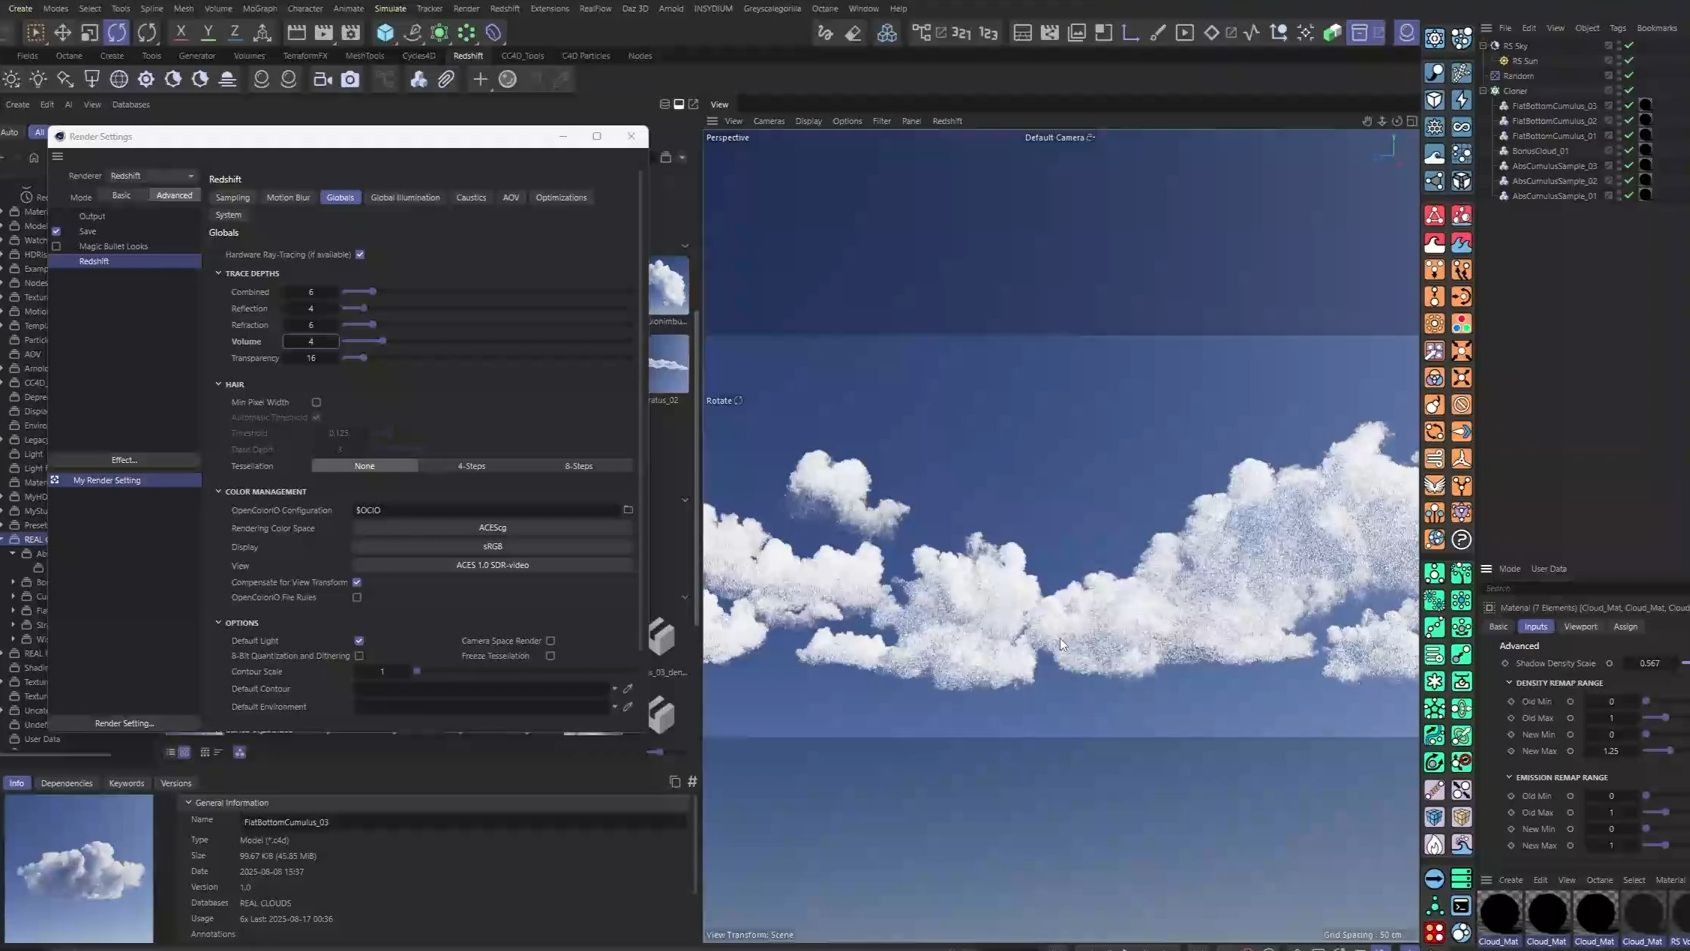Click the question mark icon in side palette
The image size is (1690, 951).
pyautogui.click(x=1462, y=540)
